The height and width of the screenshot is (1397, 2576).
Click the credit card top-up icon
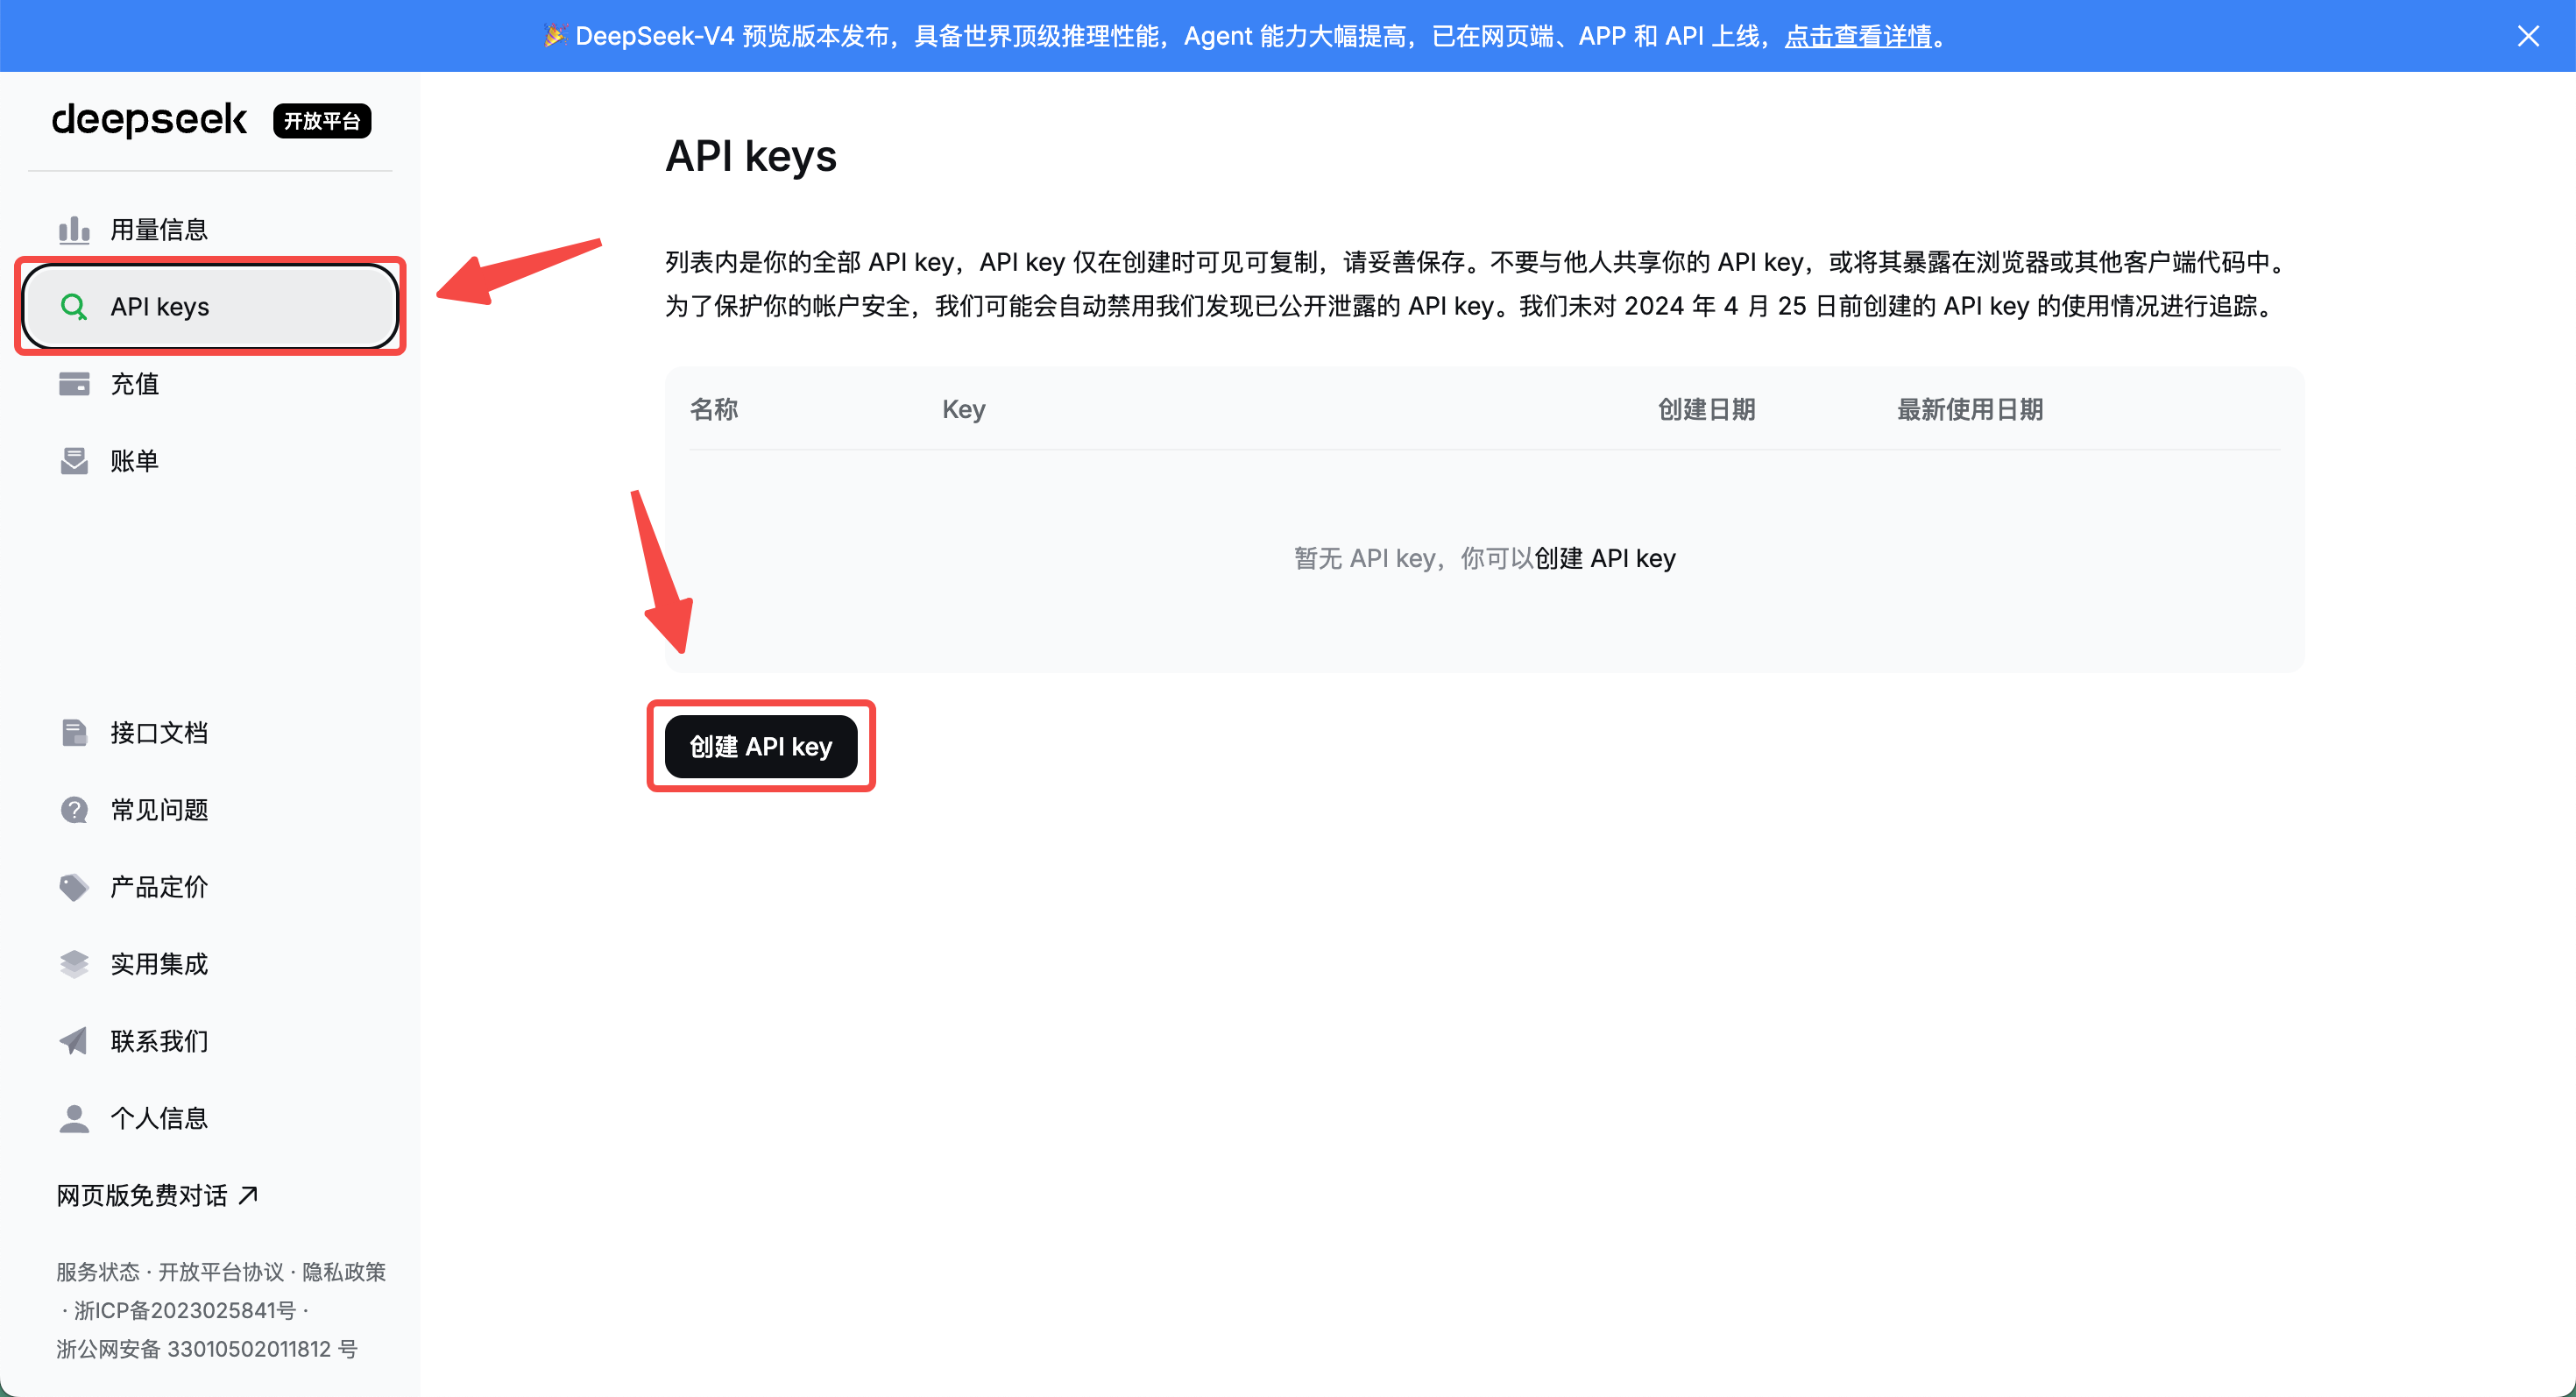pos(74,384)
